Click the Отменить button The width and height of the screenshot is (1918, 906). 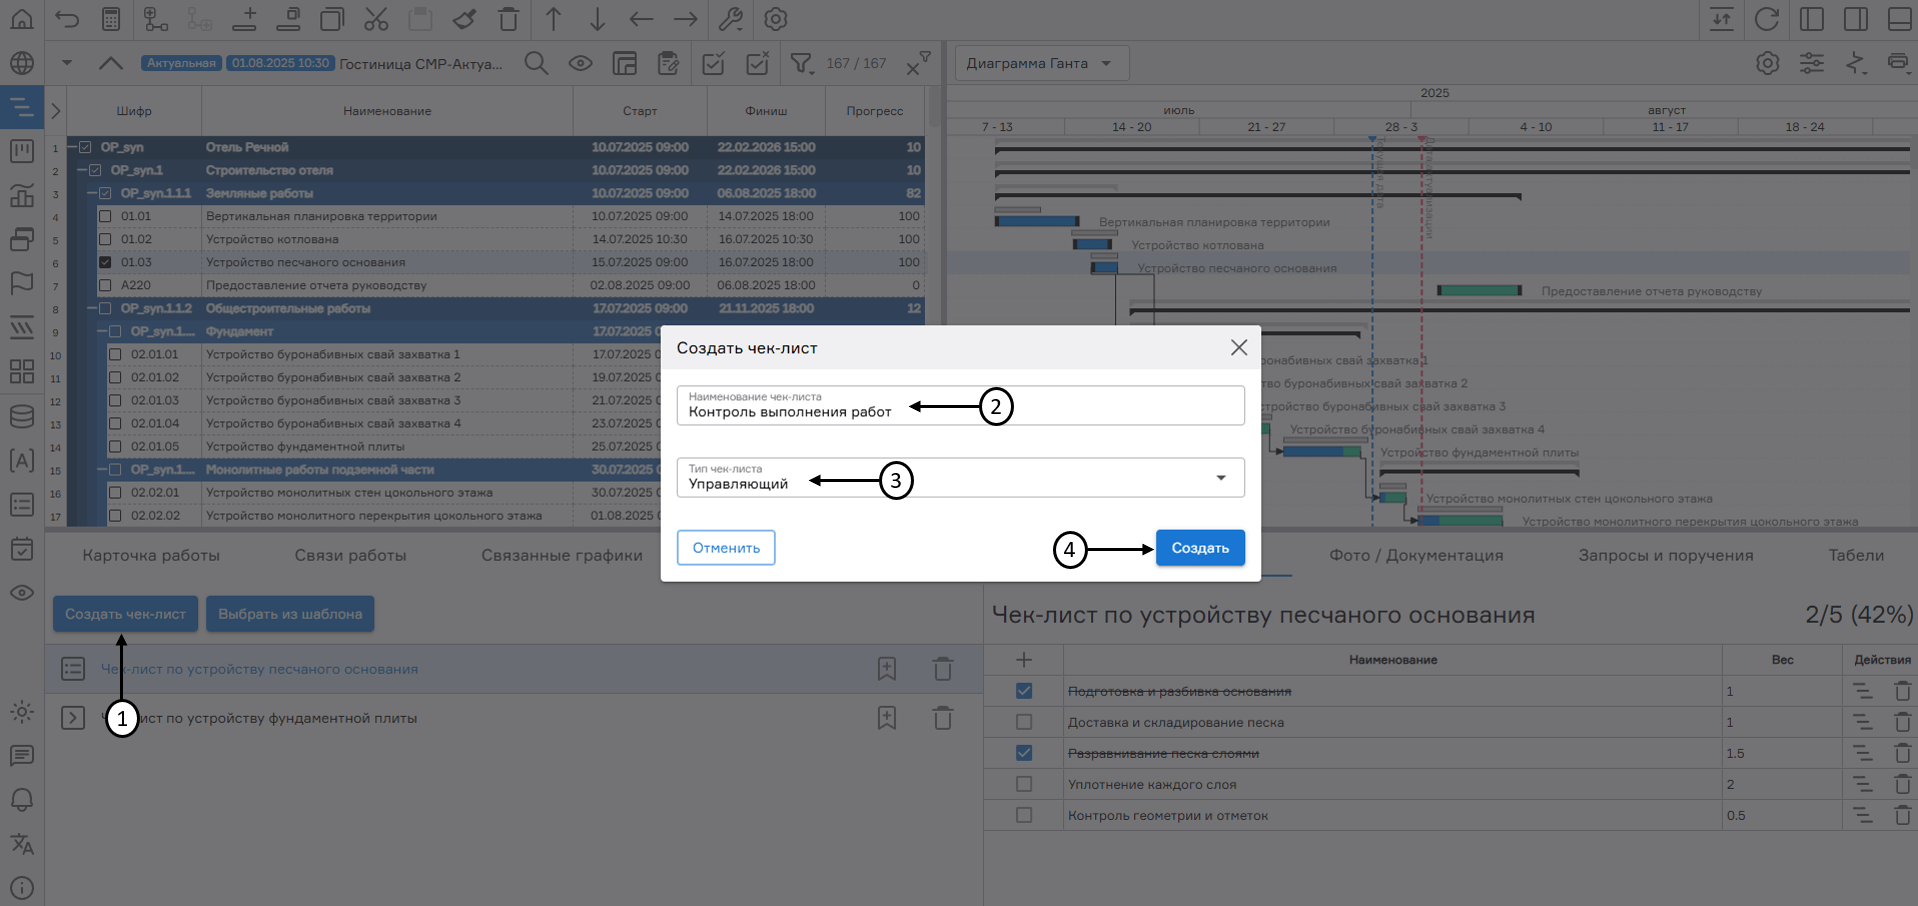click(726, 548)
